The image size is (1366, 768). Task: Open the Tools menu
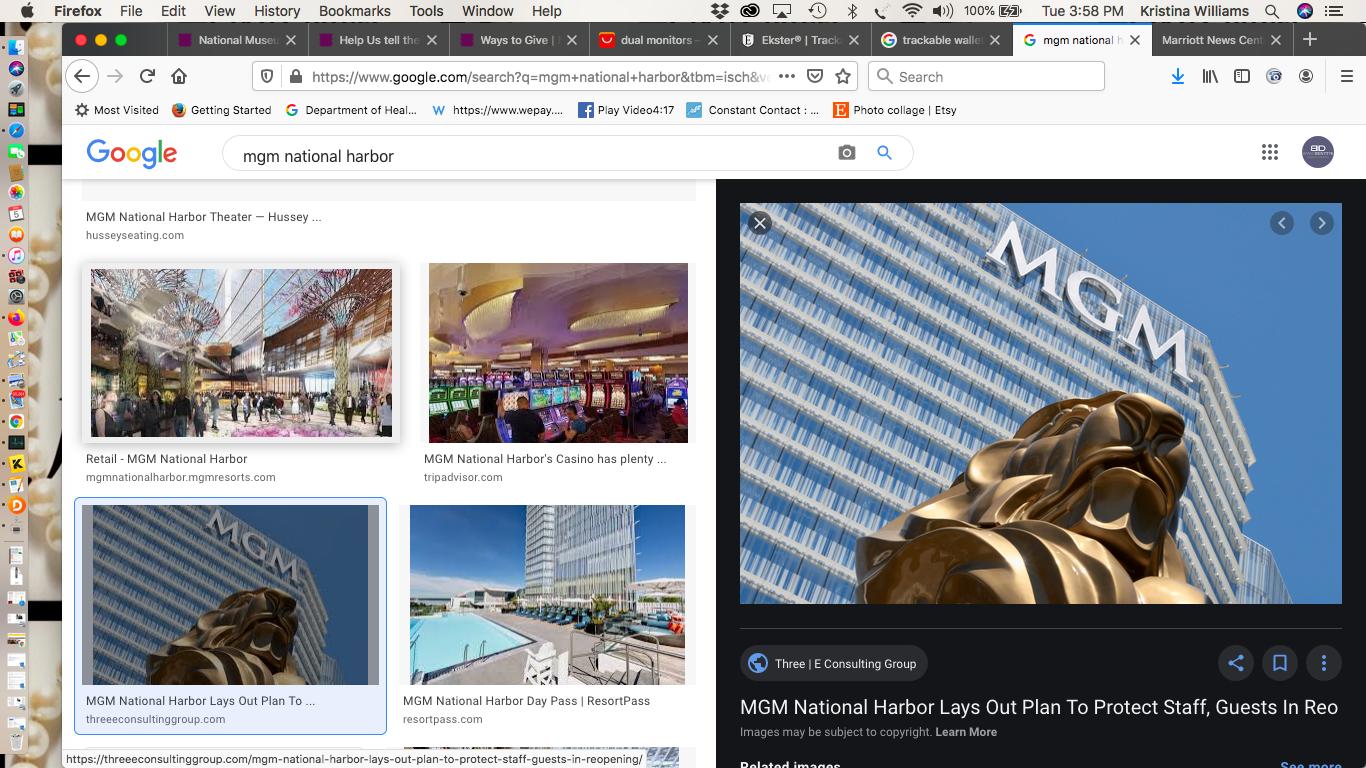pyautogui.click(x=426, y=11)
